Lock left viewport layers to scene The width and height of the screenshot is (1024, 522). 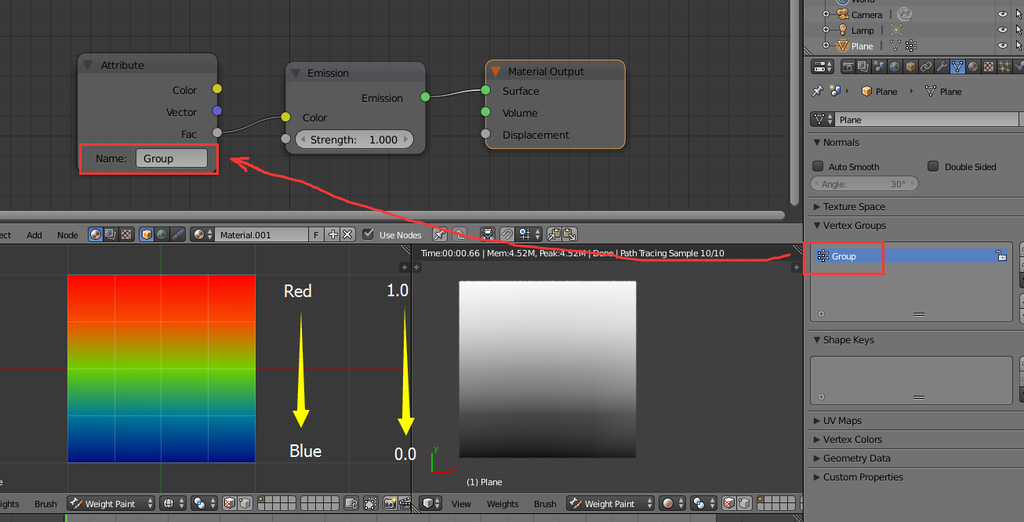point(351,504)
